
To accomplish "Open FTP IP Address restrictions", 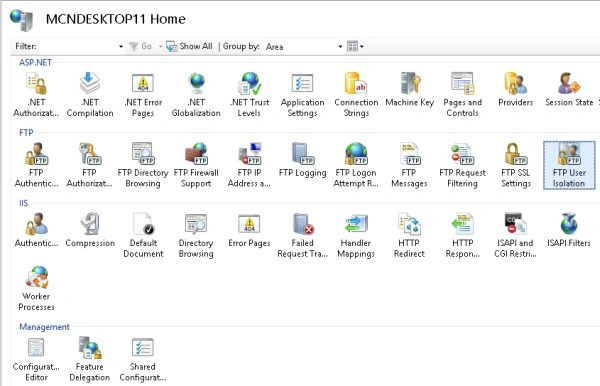I will click(249, 165).
